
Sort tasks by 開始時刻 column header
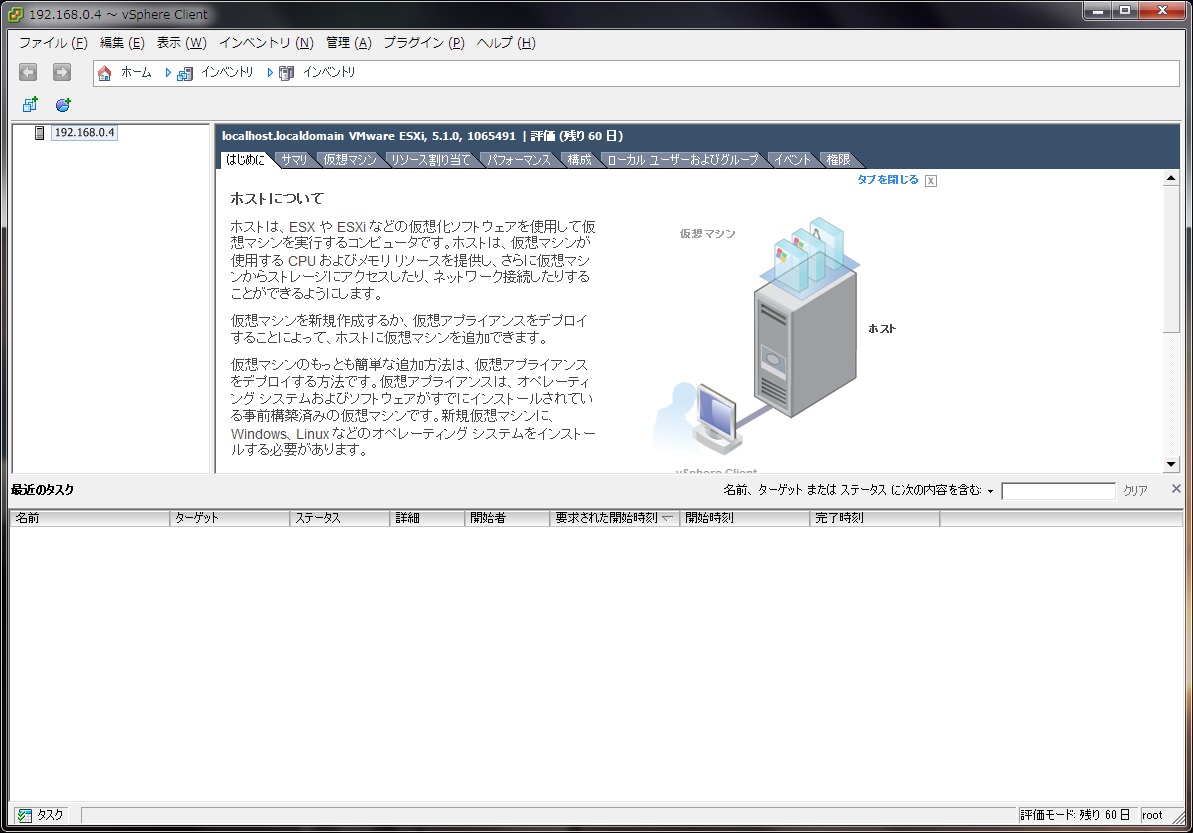(x=744, y=518)
